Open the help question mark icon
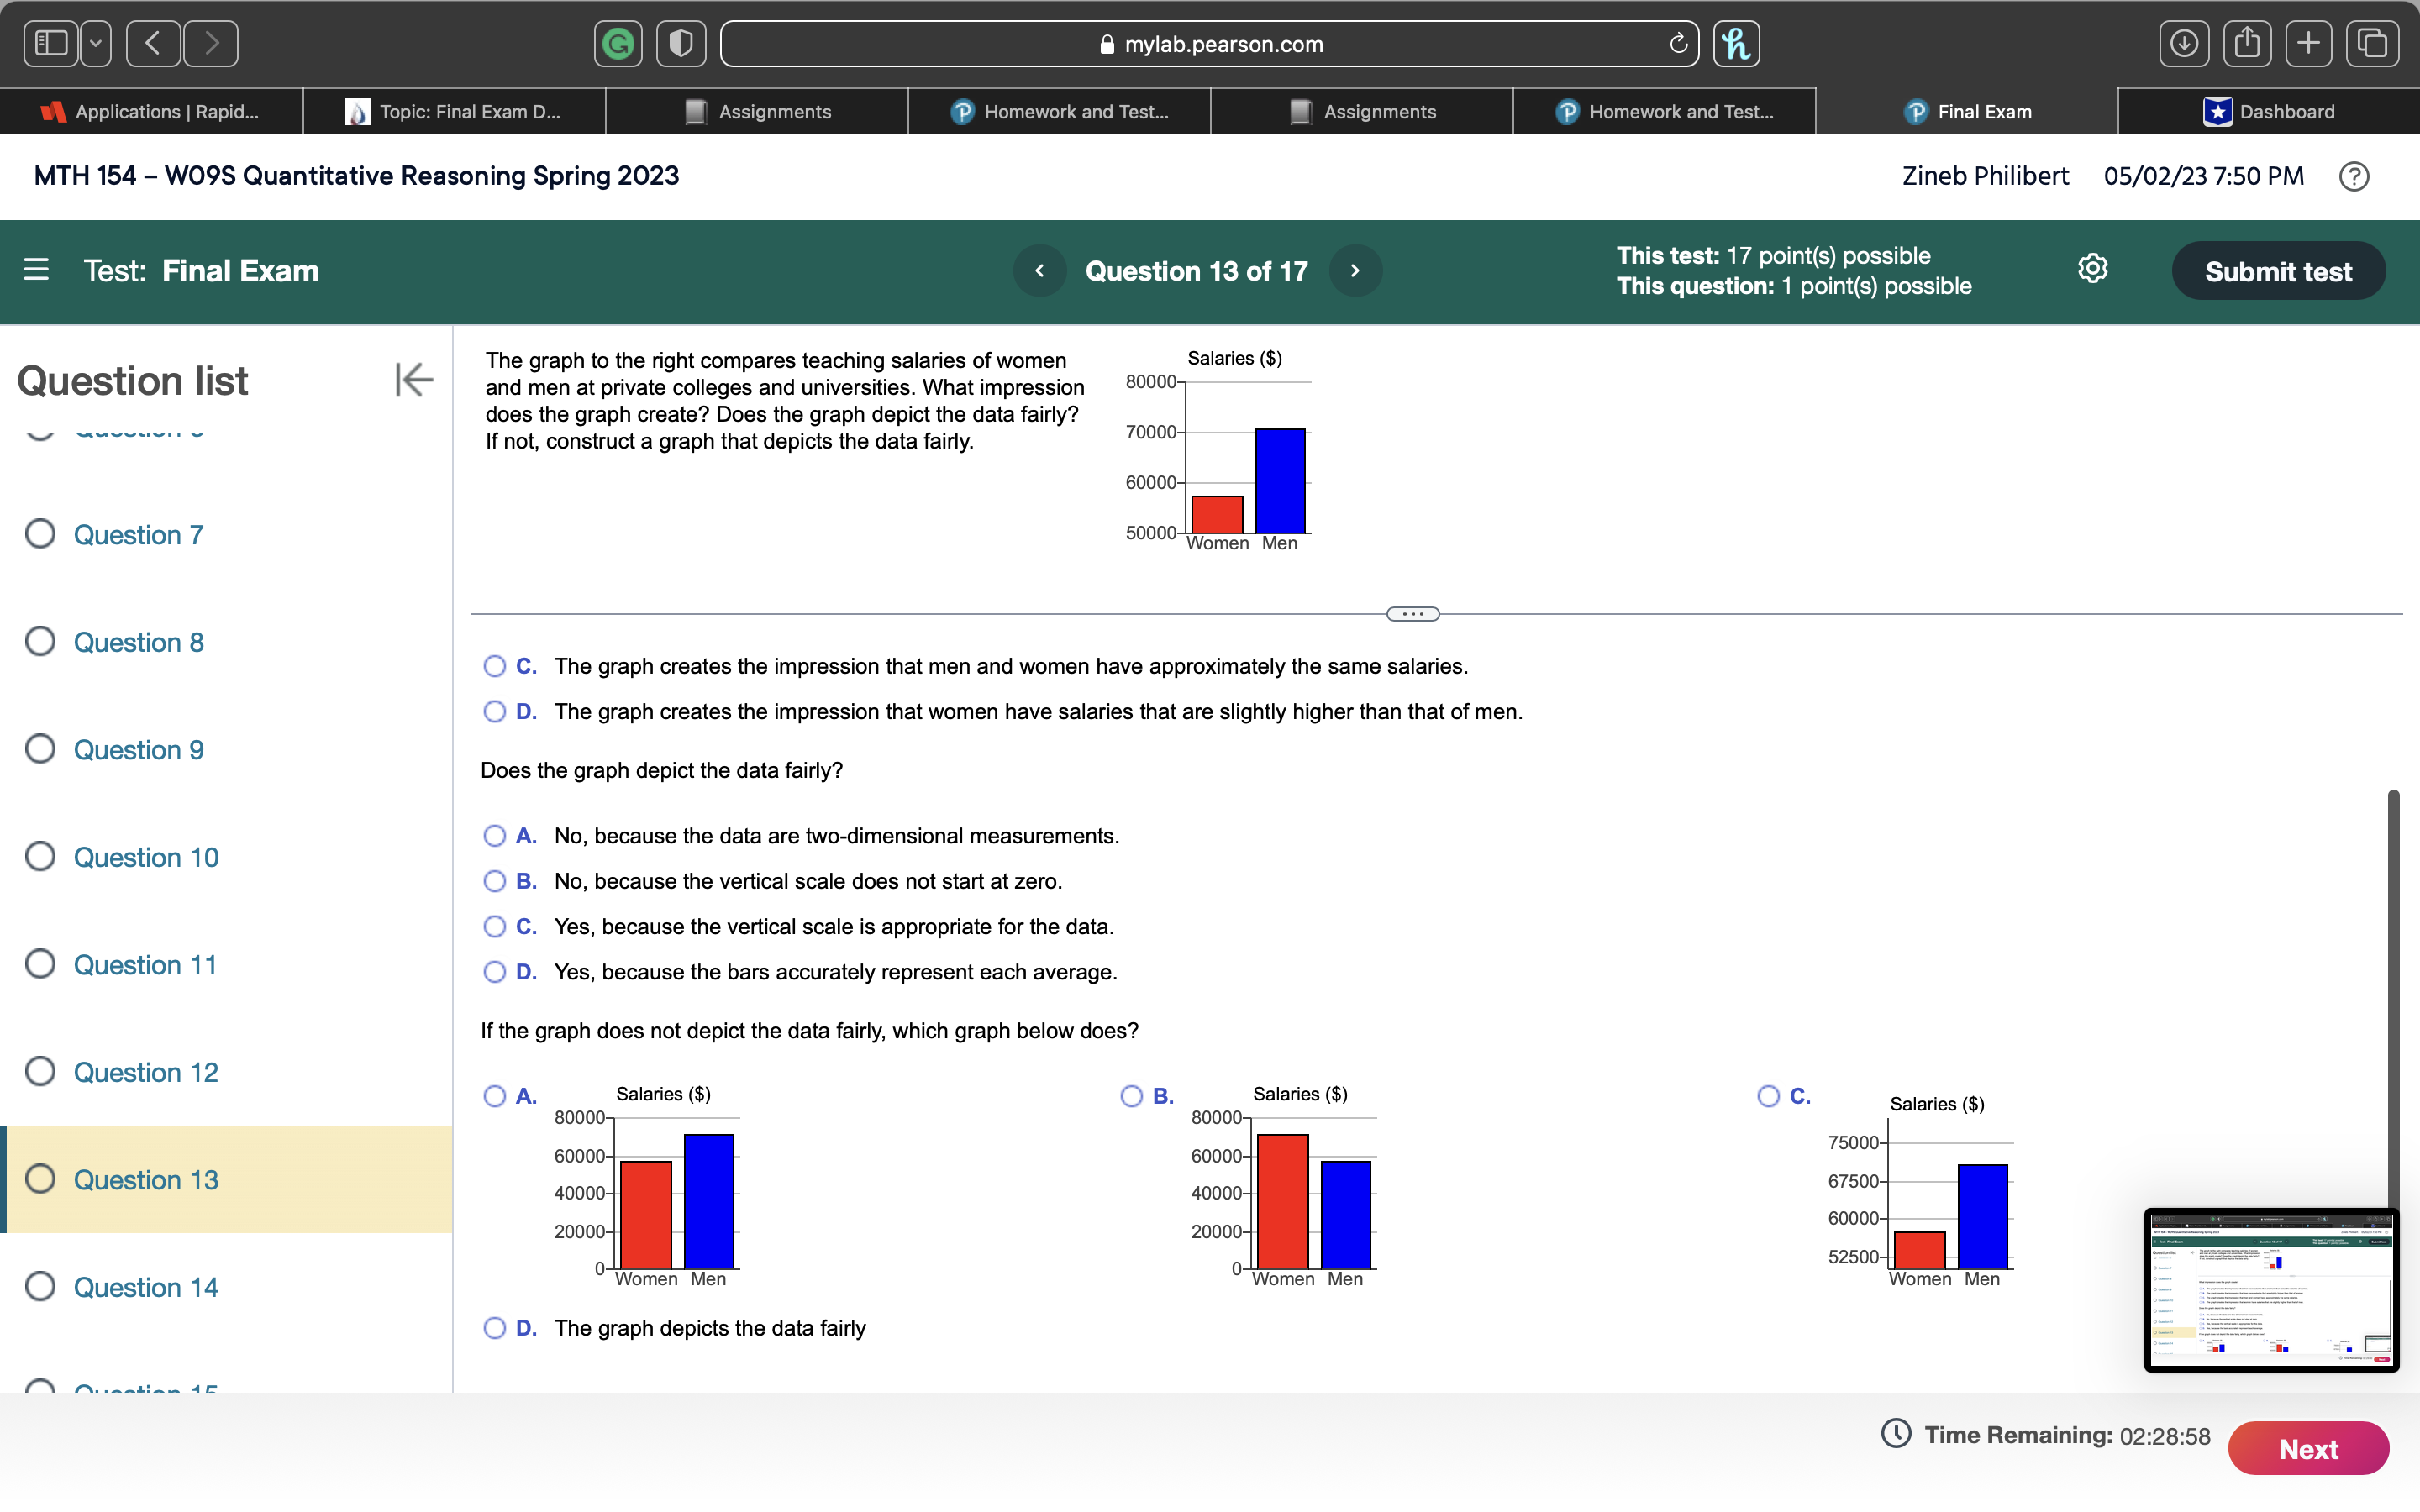 (x=2355, y=176)
